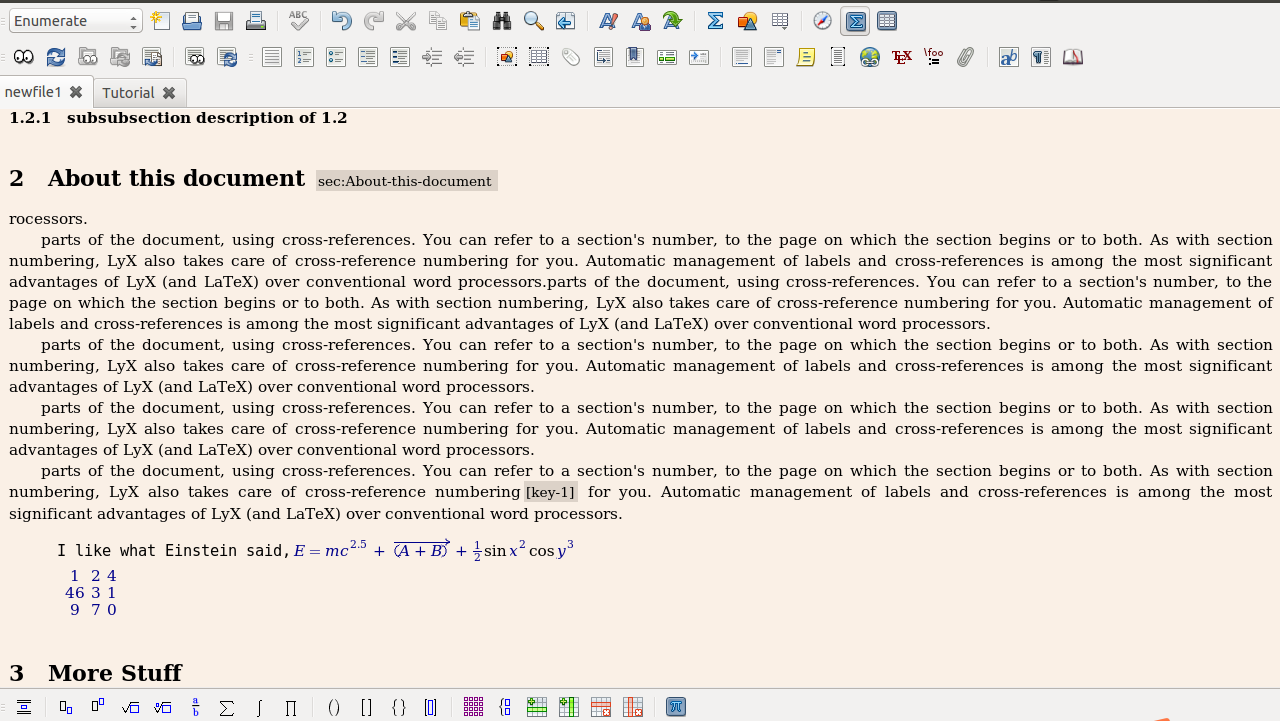Apply itemized bullet list style
This screenshot has height=721, width=1280.
pyautogui.click(x=335, y=57)
